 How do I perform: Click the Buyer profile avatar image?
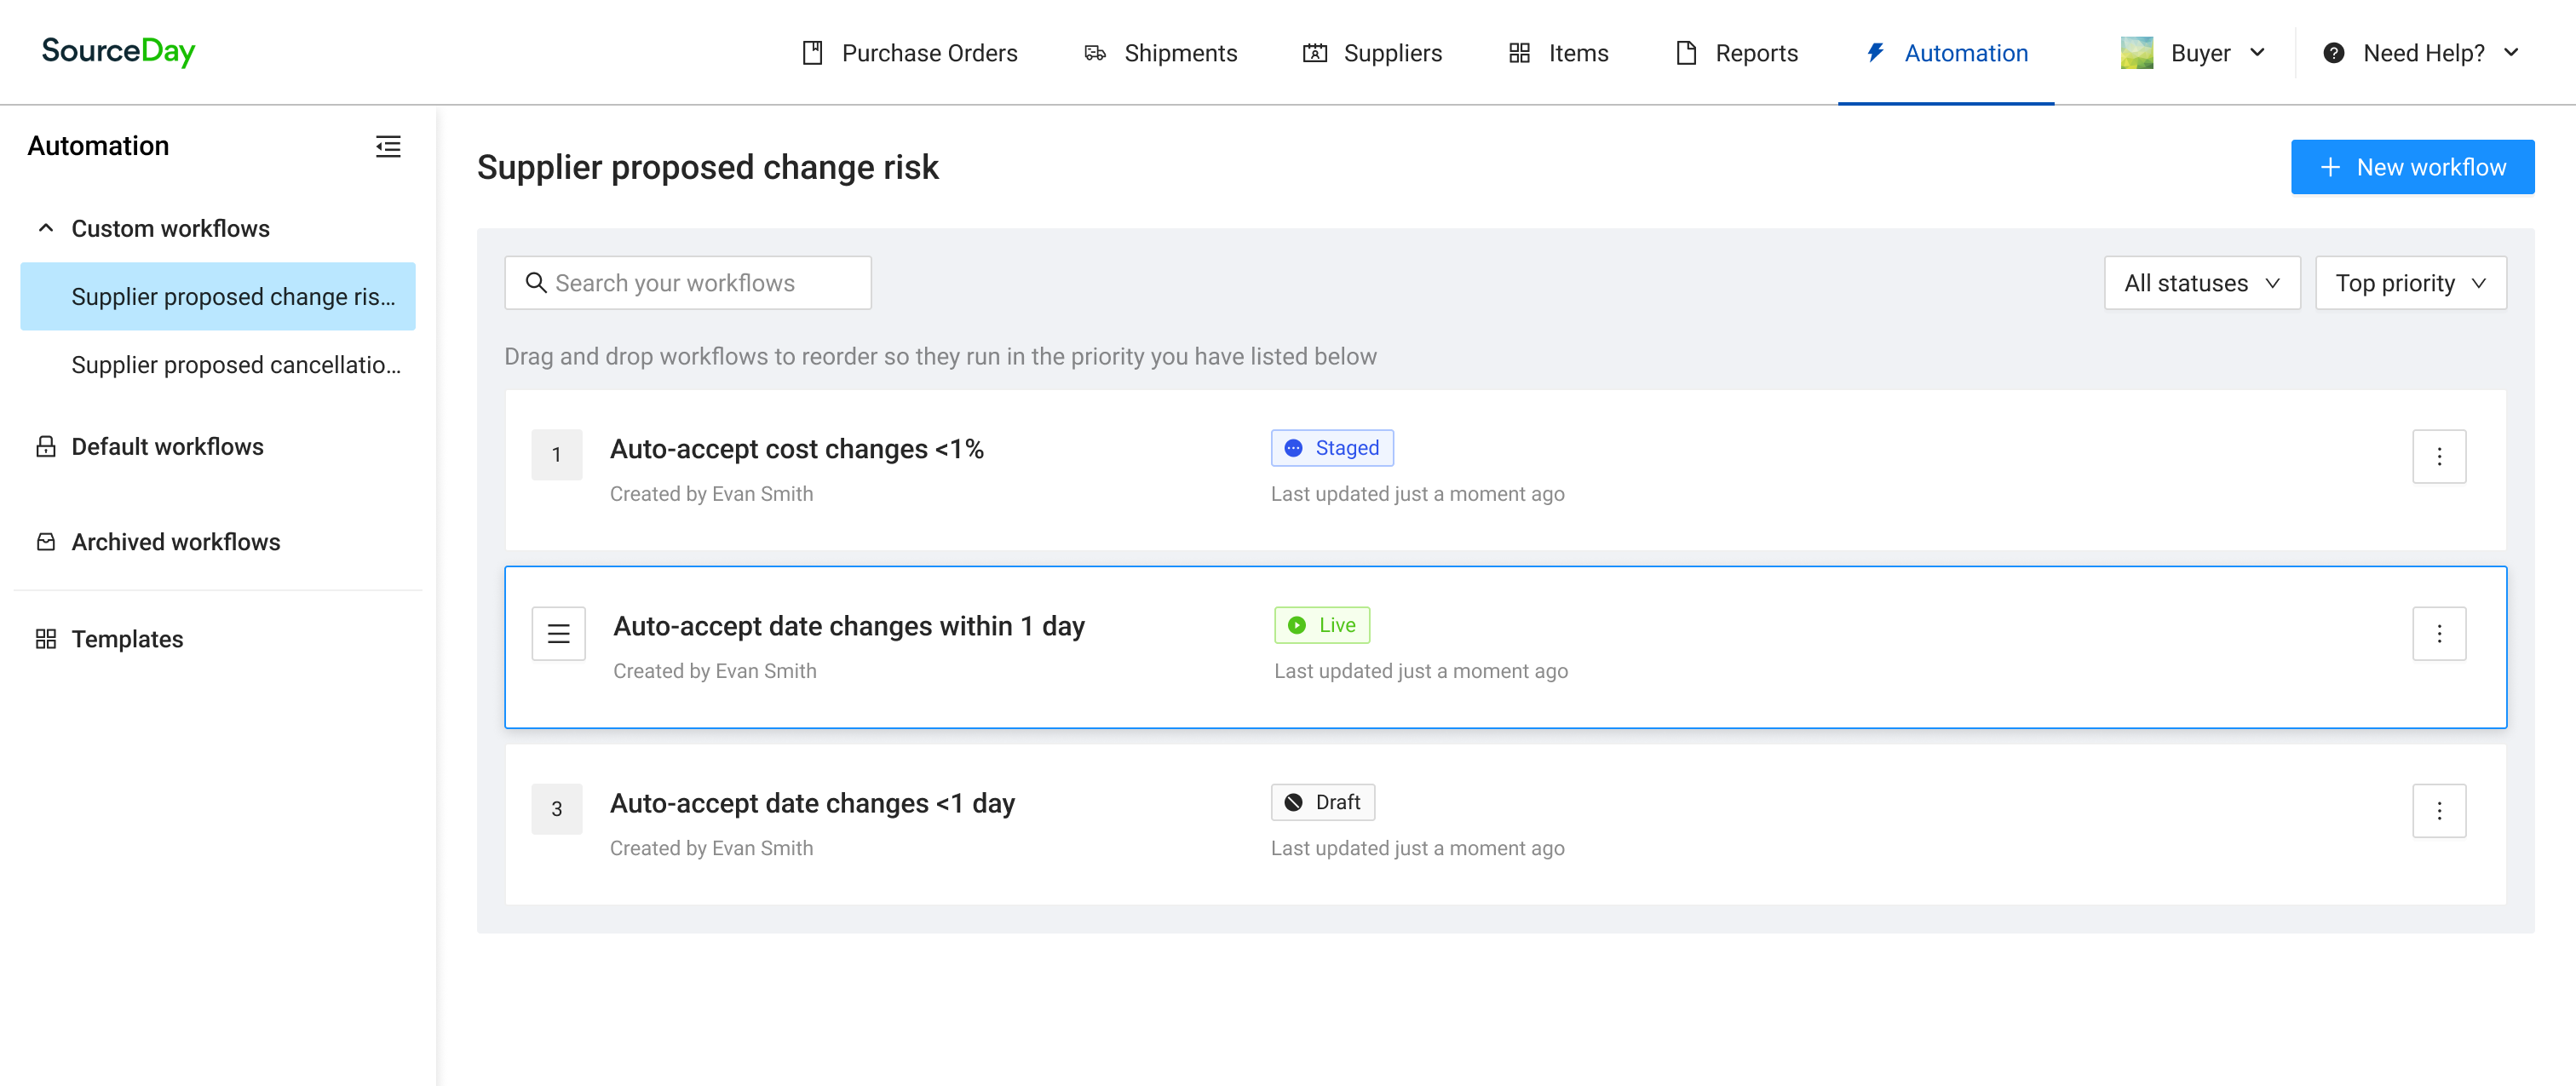(2136, 53)
